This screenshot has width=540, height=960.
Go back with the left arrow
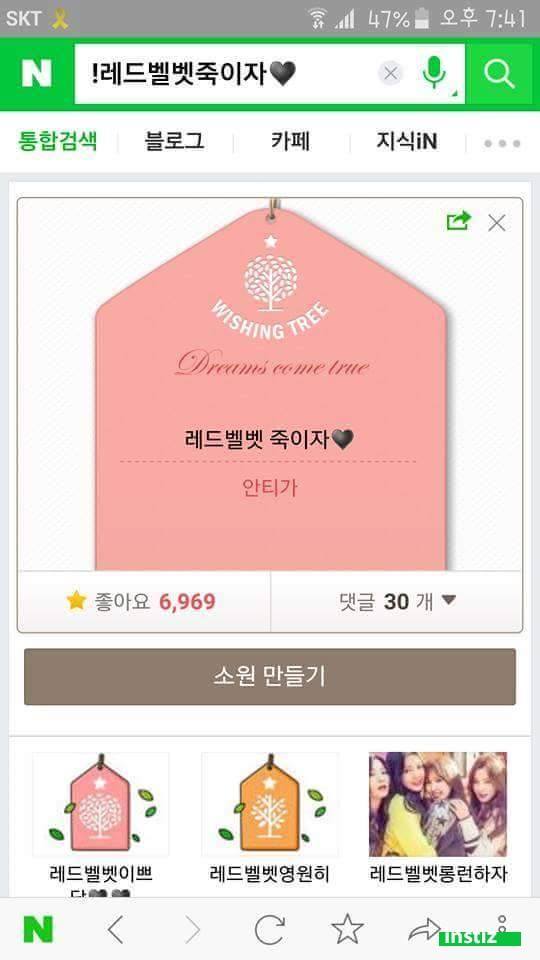click(115, 930)
